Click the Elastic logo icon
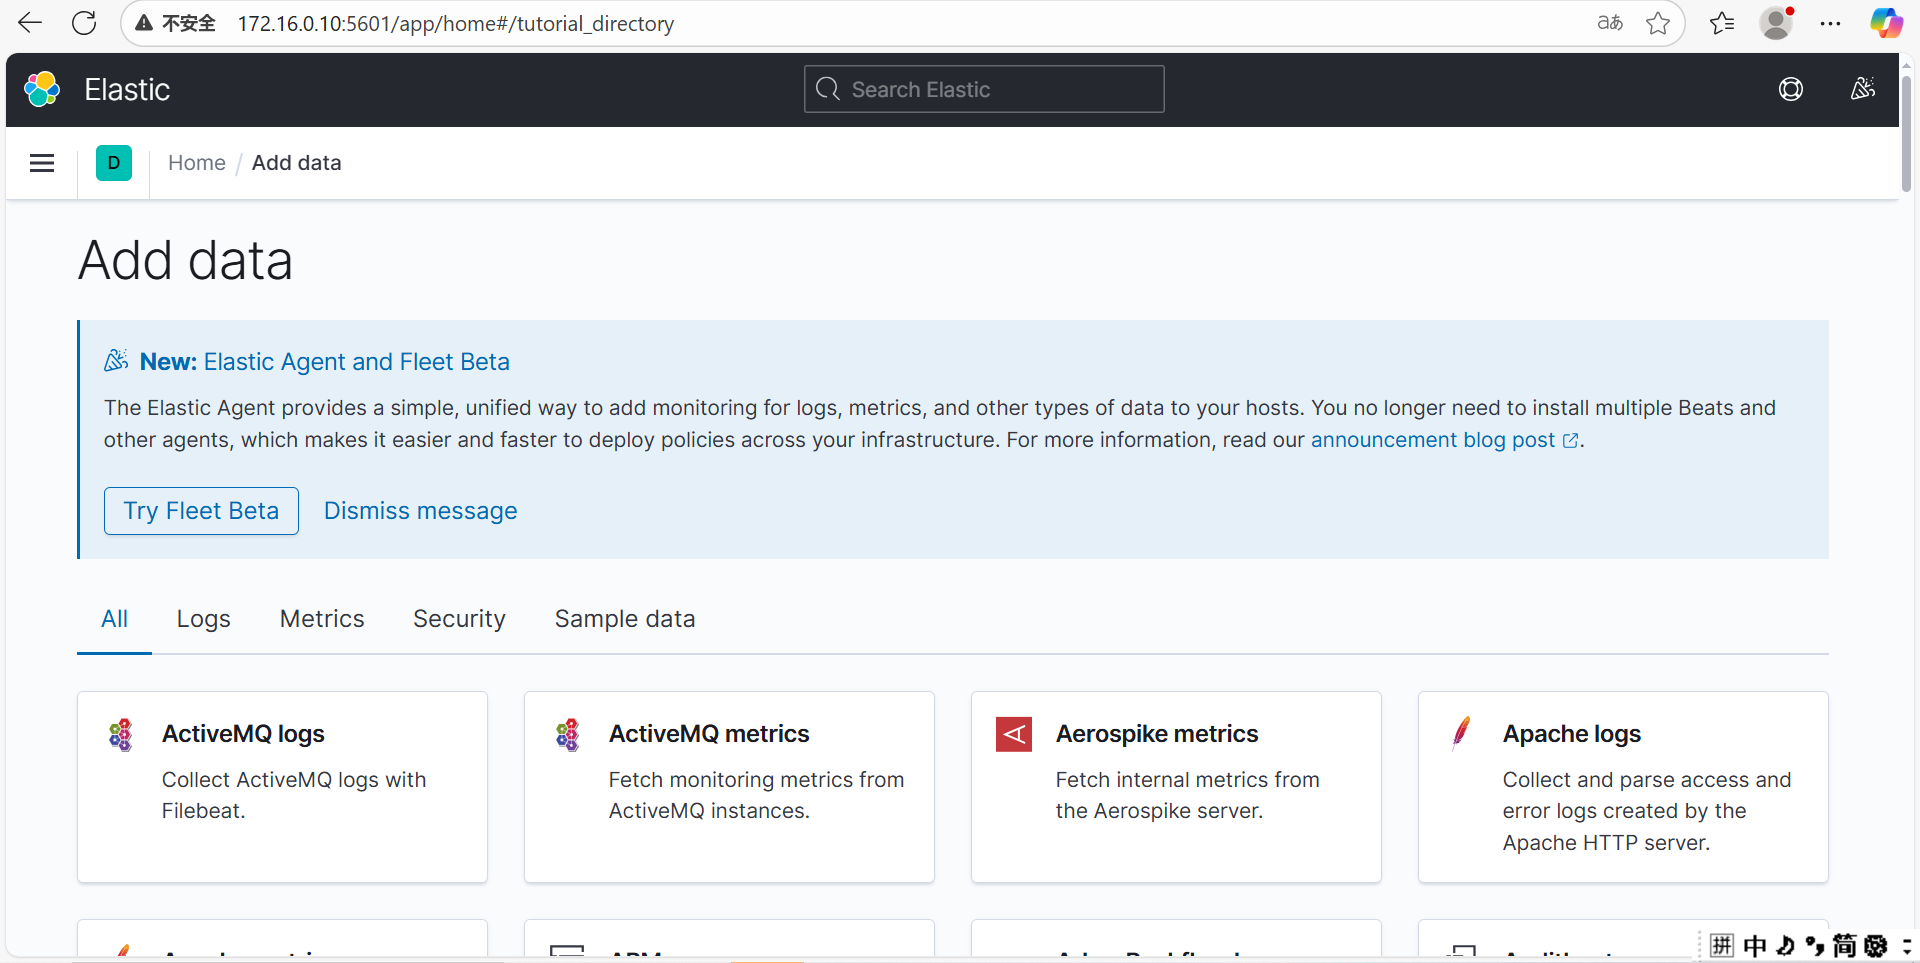This screenshot has width=1920, height=963. (x=42, y=89)
